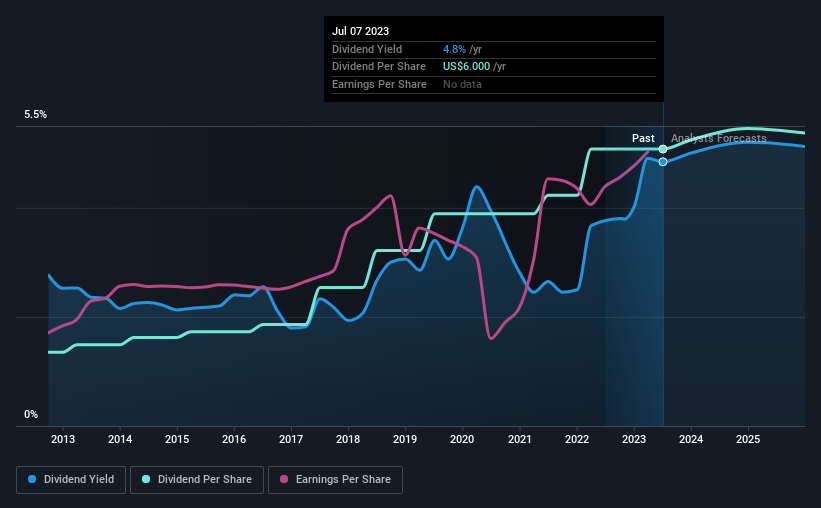821x508 pixels.
Task: Click the teal Dividend Per Share legend dot
Action: tap(146, 479)
